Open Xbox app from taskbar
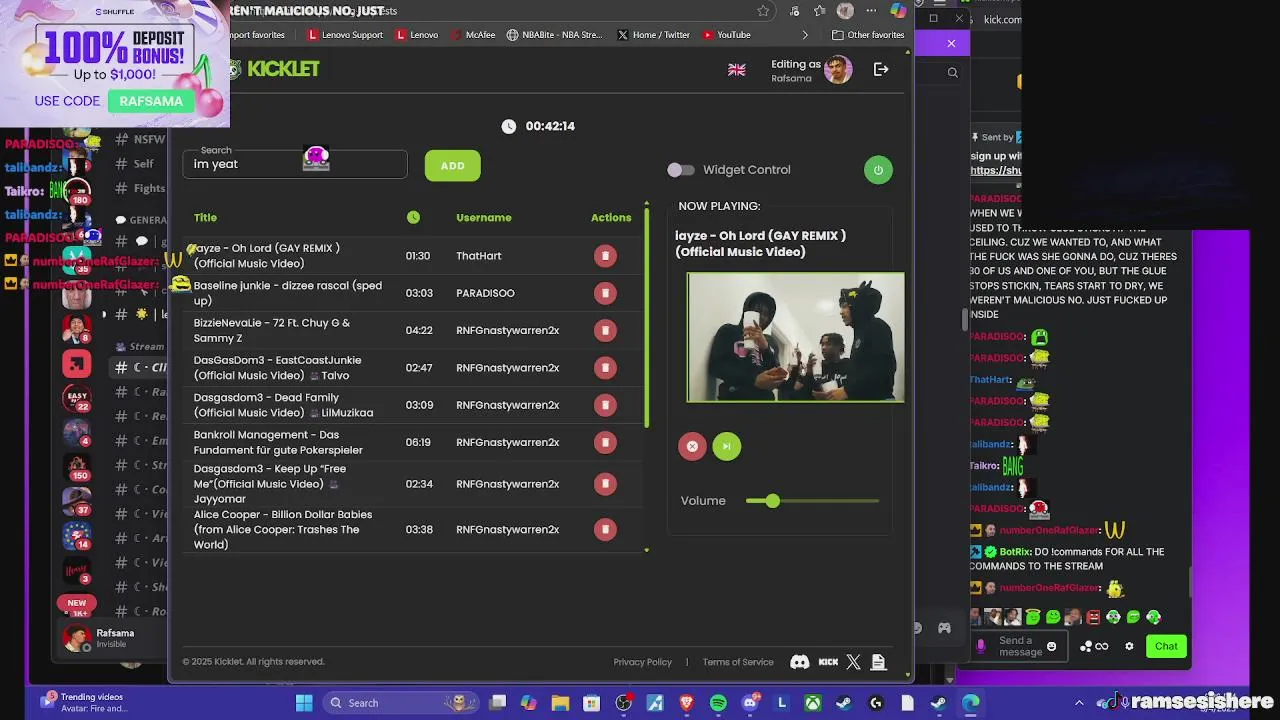Viewport: 1280px width, 720px height. (x=814, y=703)
